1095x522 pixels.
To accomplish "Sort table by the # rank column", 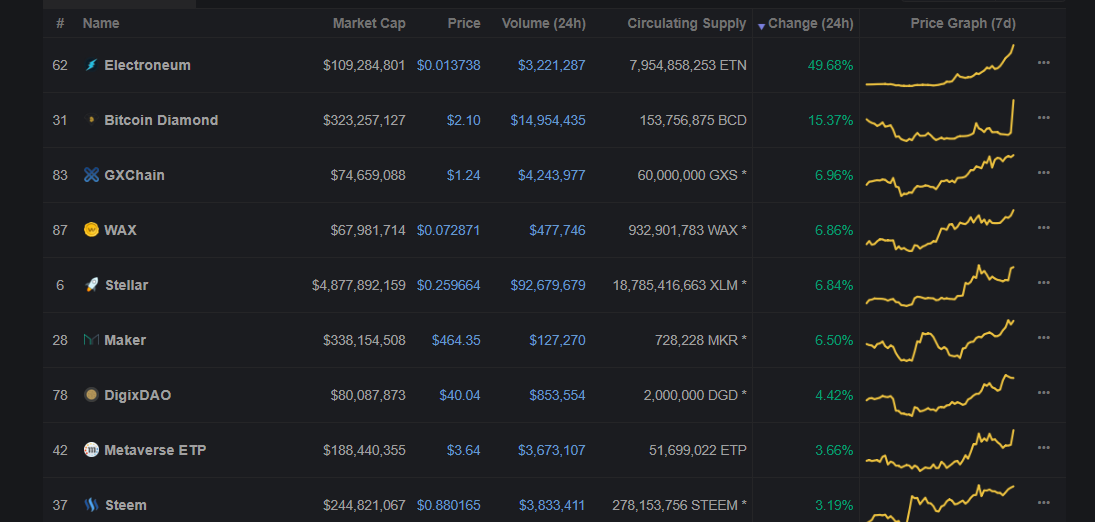I will (60, 24).
